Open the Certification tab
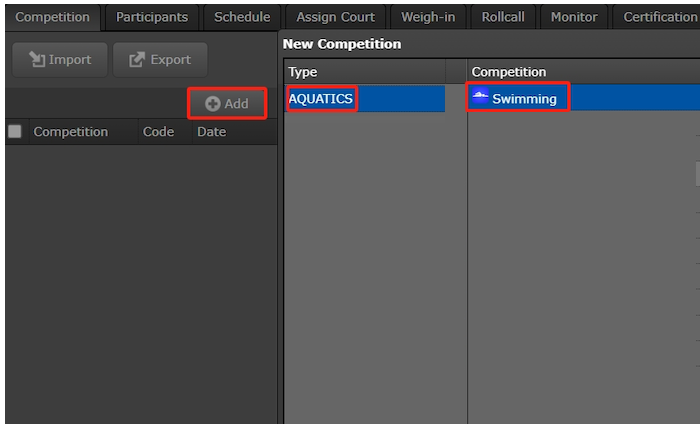This screenshot has width=700, height=424. tap(659, 17)
